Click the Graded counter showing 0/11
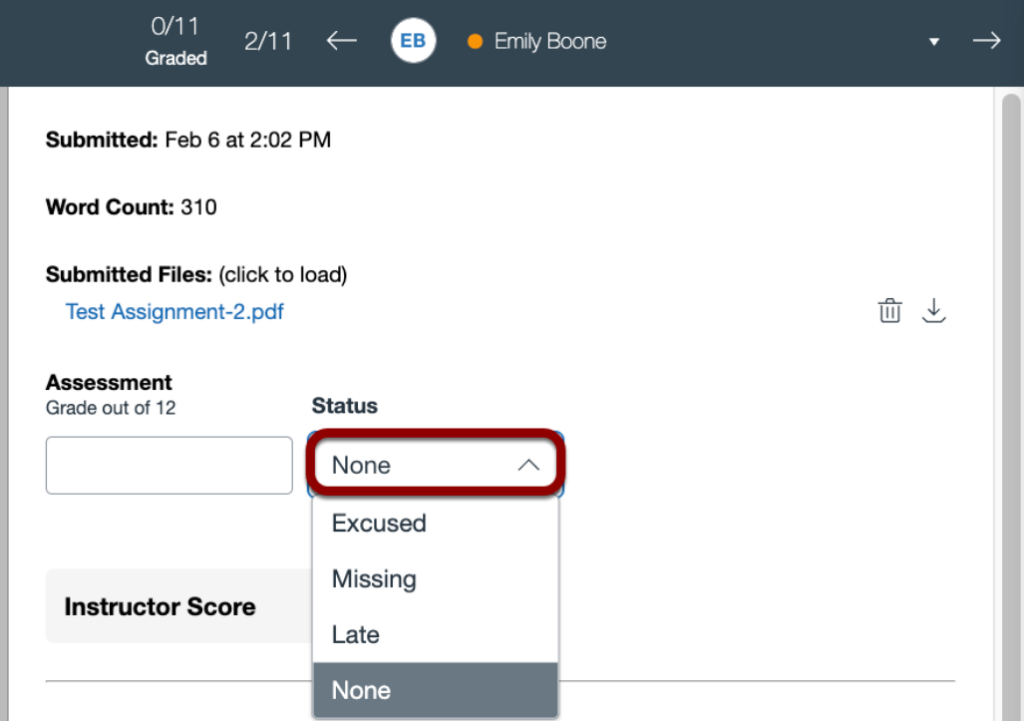 176,42
